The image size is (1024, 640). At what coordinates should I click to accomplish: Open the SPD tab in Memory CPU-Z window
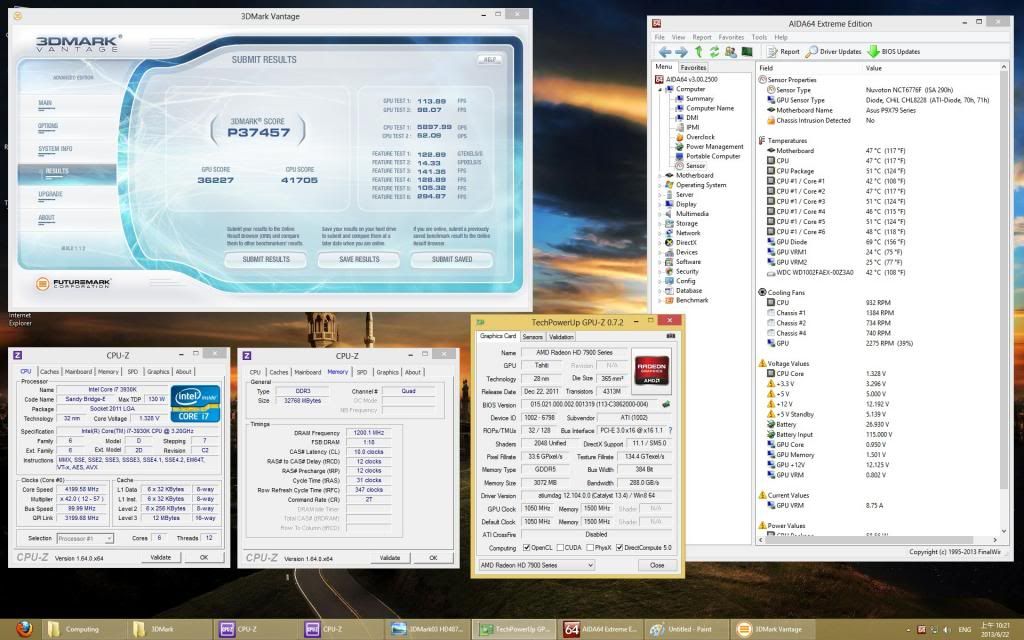pyautogui.click(x=362, y=372)
